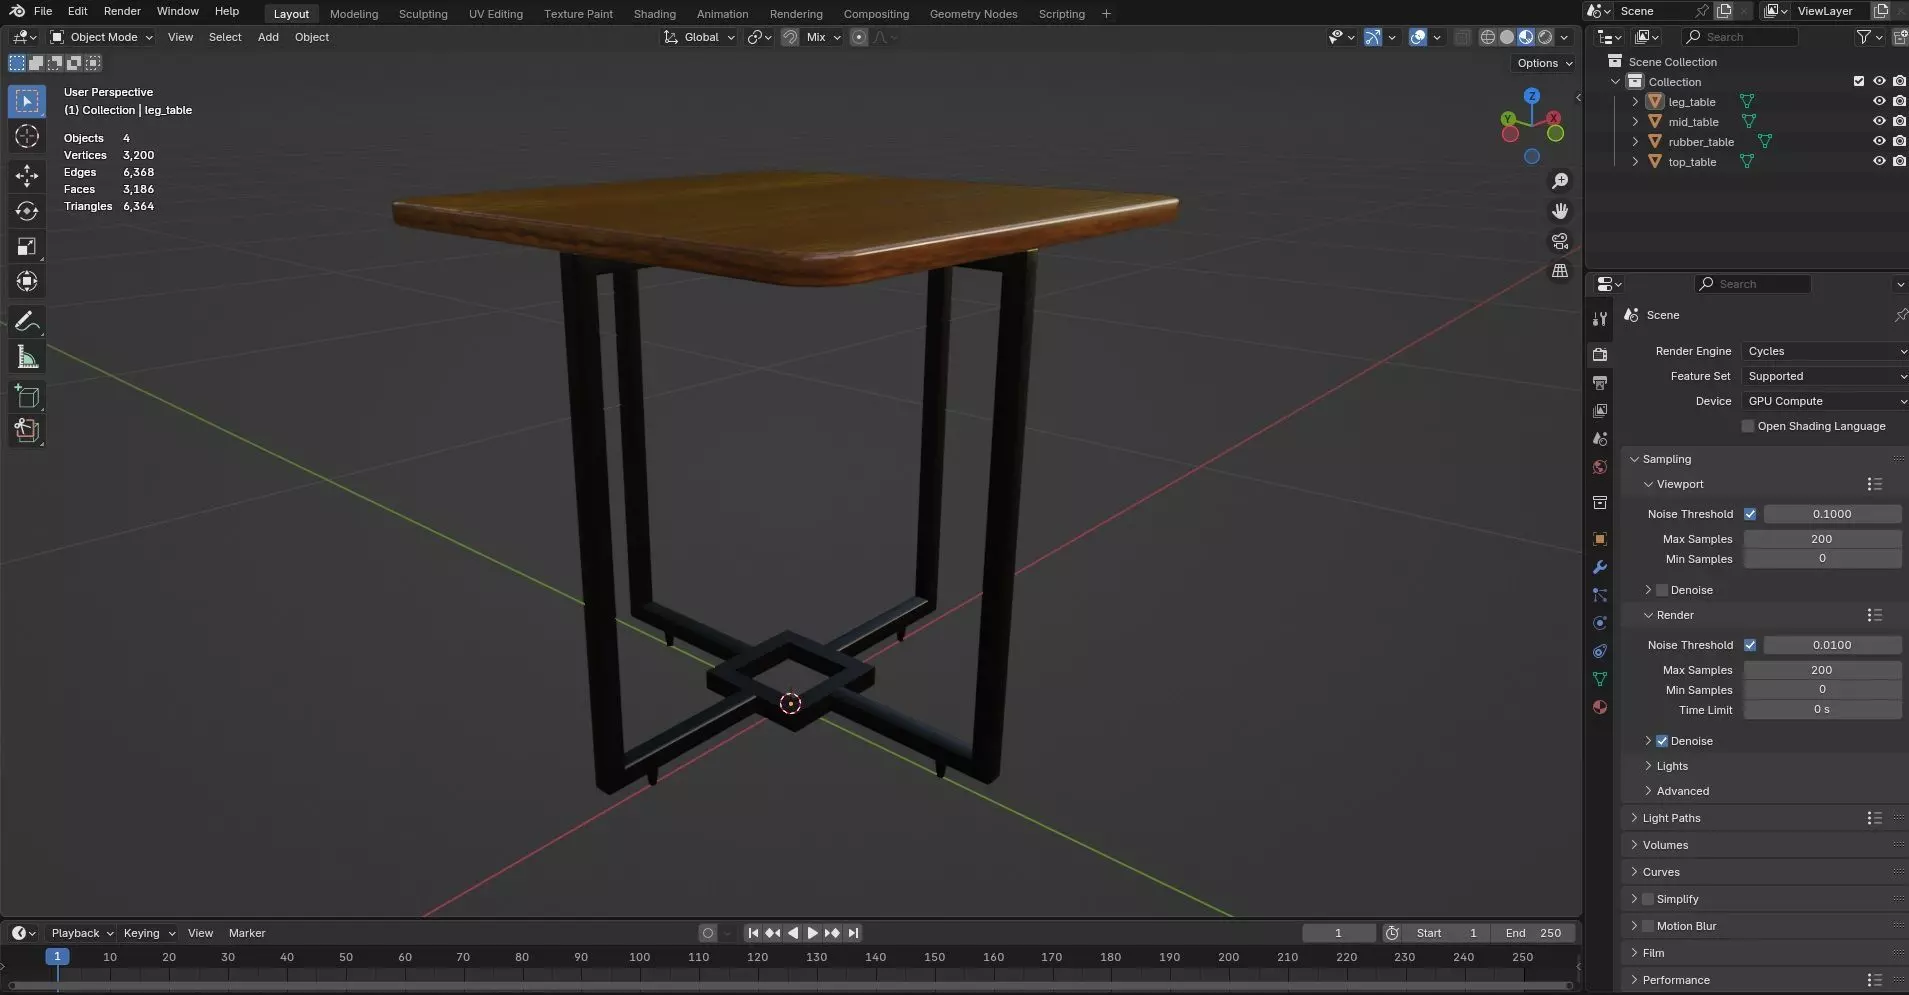This screenshot has height=995, width=1909.
Task: Click Viewport Max Samples field
Action: (x=1822, y=539)
